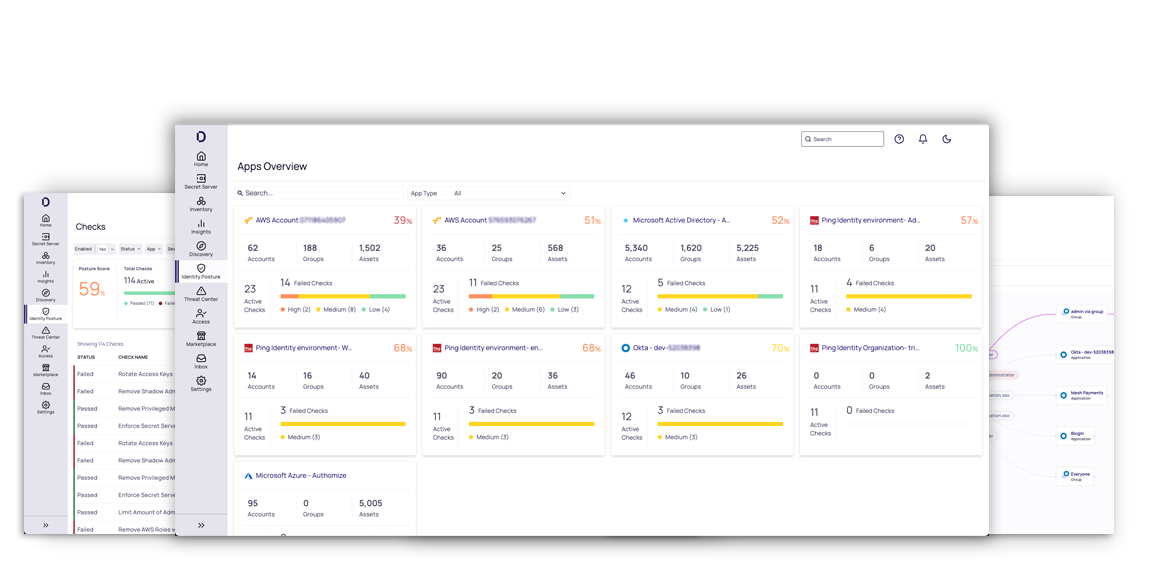Click the STATUS column header in Checks
Screen dimensions: 1149x573
[86, 357]
